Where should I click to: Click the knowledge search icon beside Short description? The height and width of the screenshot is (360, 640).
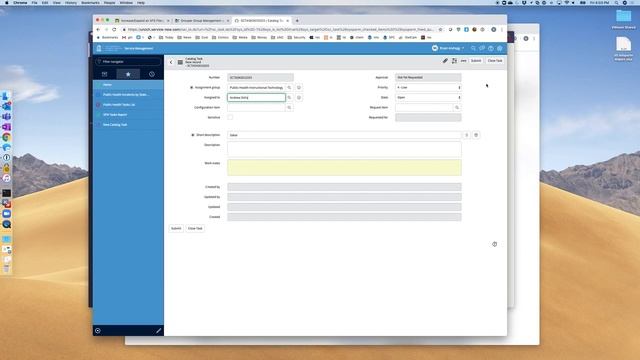(x=476, y=135)
